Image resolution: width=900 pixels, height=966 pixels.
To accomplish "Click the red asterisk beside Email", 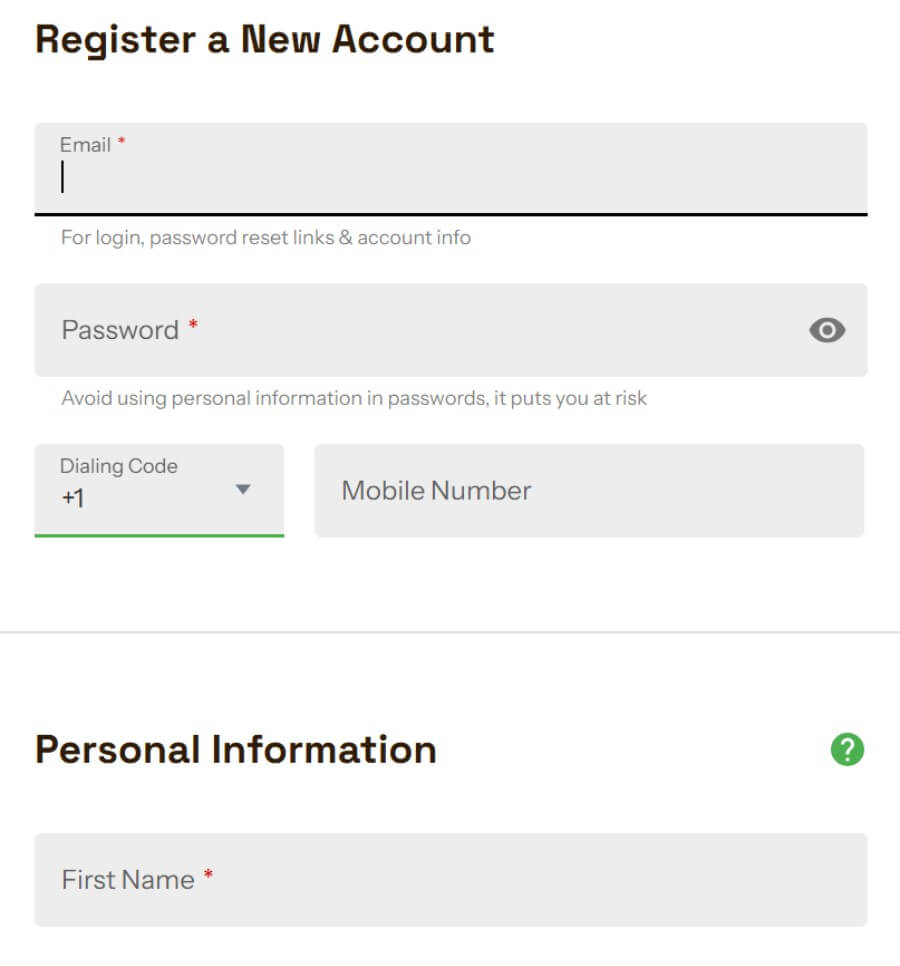I will (121, 141).
